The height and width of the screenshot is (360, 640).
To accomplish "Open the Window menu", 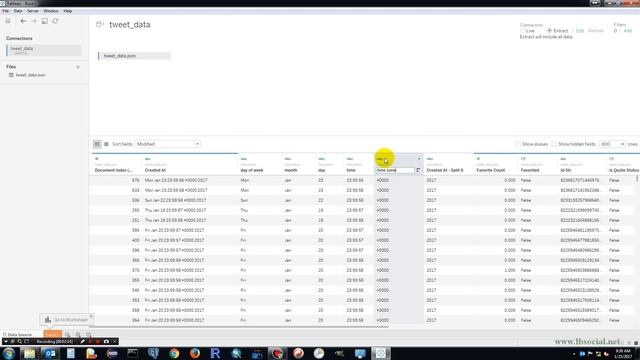I will click(x=51, y=11).
